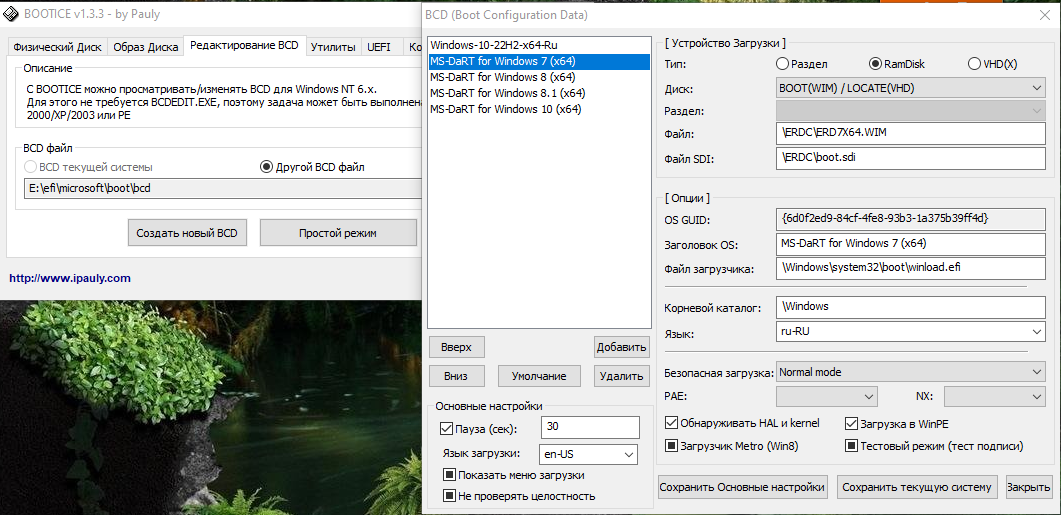1061x515 pixels.
Task: Click Сохранить текущую систему button
Action: click(917, 487)
